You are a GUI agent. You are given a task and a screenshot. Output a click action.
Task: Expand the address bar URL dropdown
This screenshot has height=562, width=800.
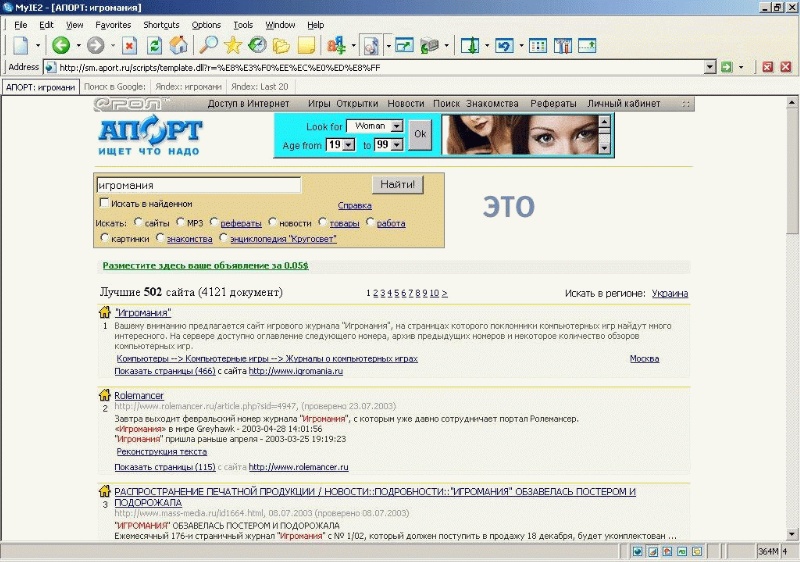click(x=710, y=67)
